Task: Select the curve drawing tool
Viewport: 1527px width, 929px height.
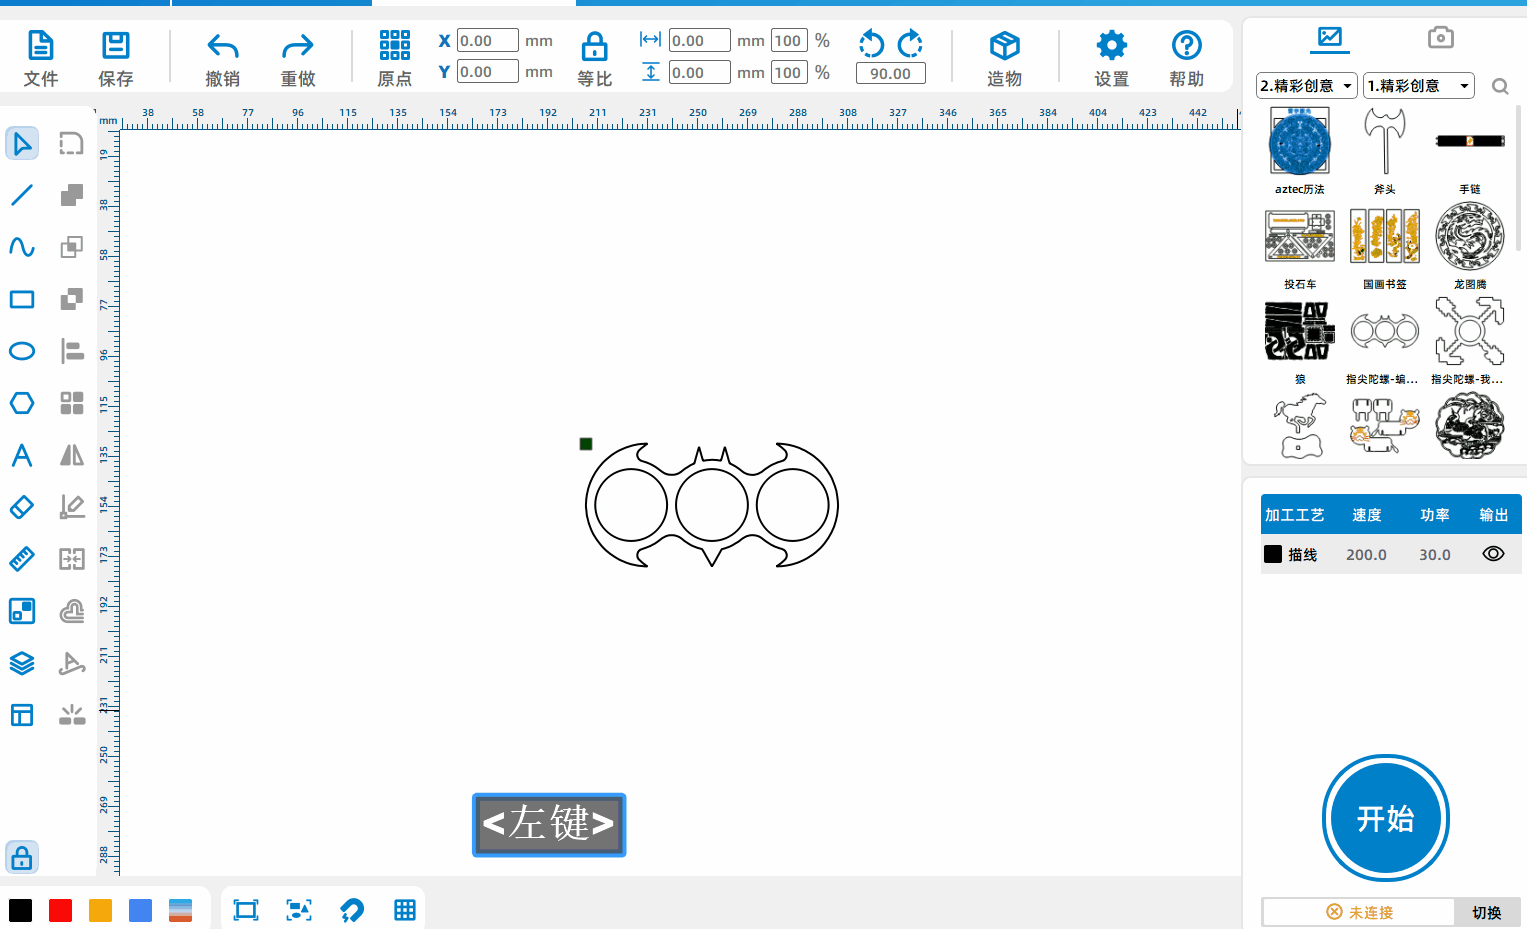Action: click(x=22, y=247)
